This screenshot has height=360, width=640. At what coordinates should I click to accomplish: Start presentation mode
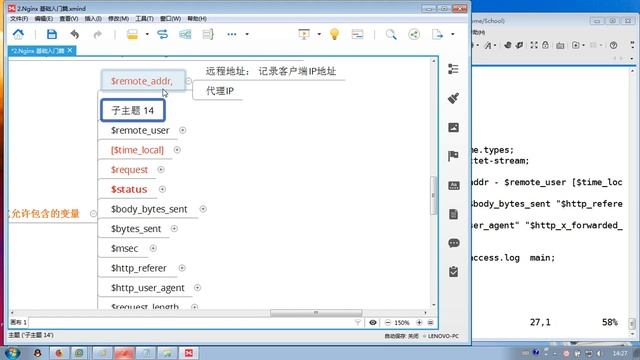(304, 34)
